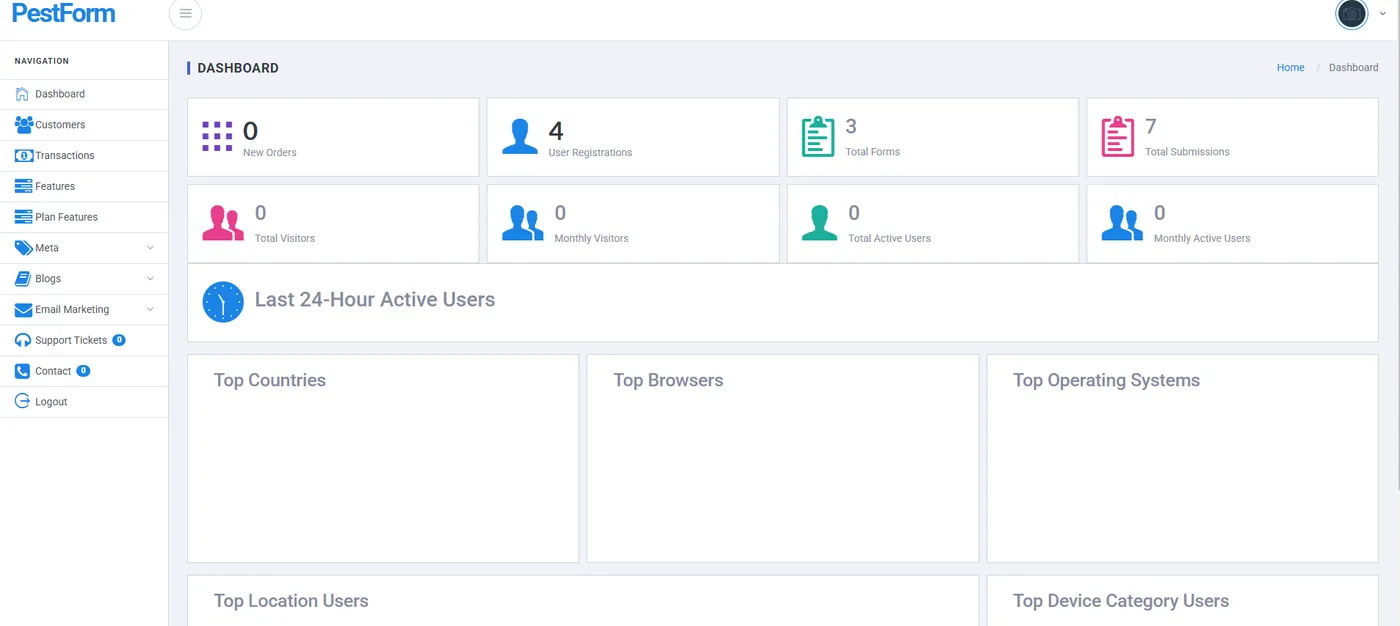Click the PestForm logo
The width and height of the screenshot is (1400, 626).
pos(63,14)
